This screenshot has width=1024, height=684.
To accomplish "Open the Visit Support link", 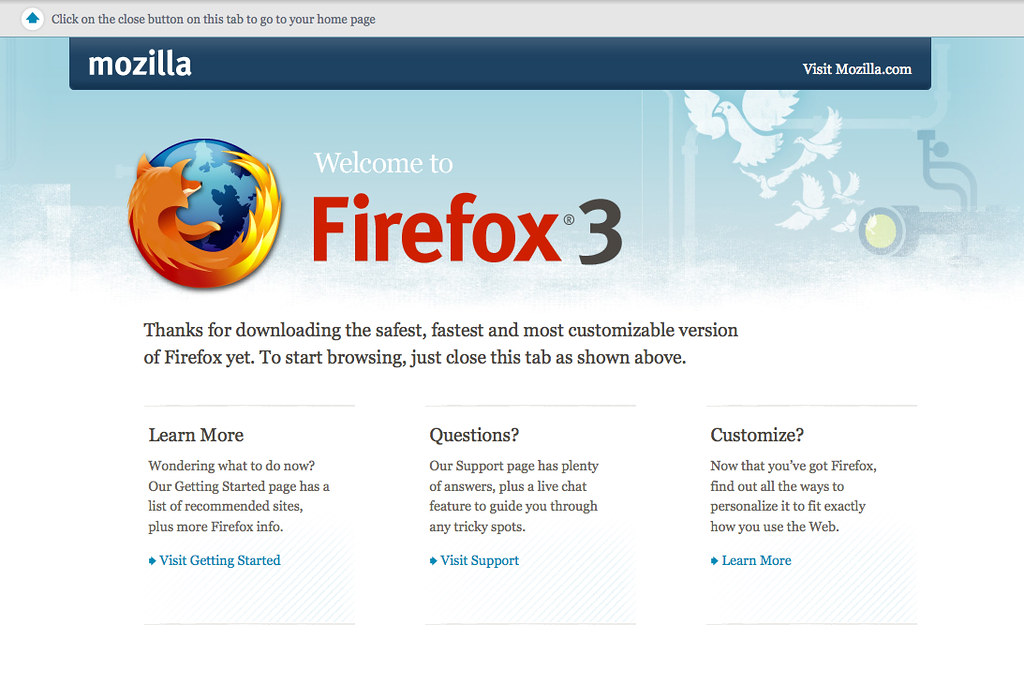I will [x=479, y=561].
